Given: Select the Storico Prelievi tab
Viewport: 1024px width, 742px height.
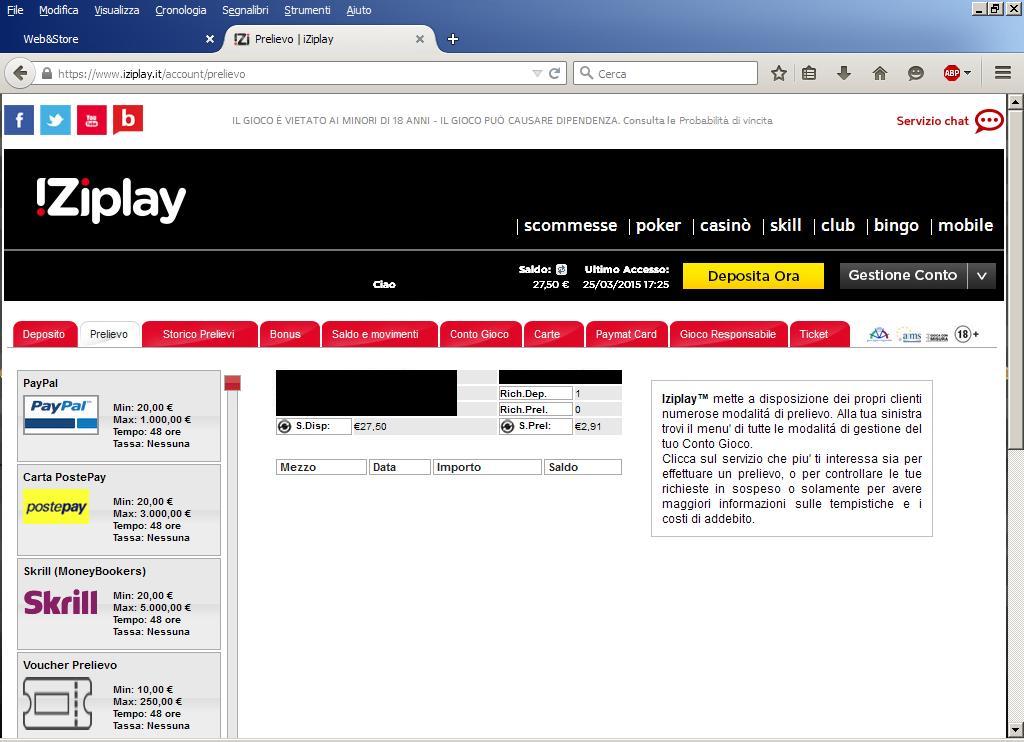Looking at the screenshot, I should [199, 334].
